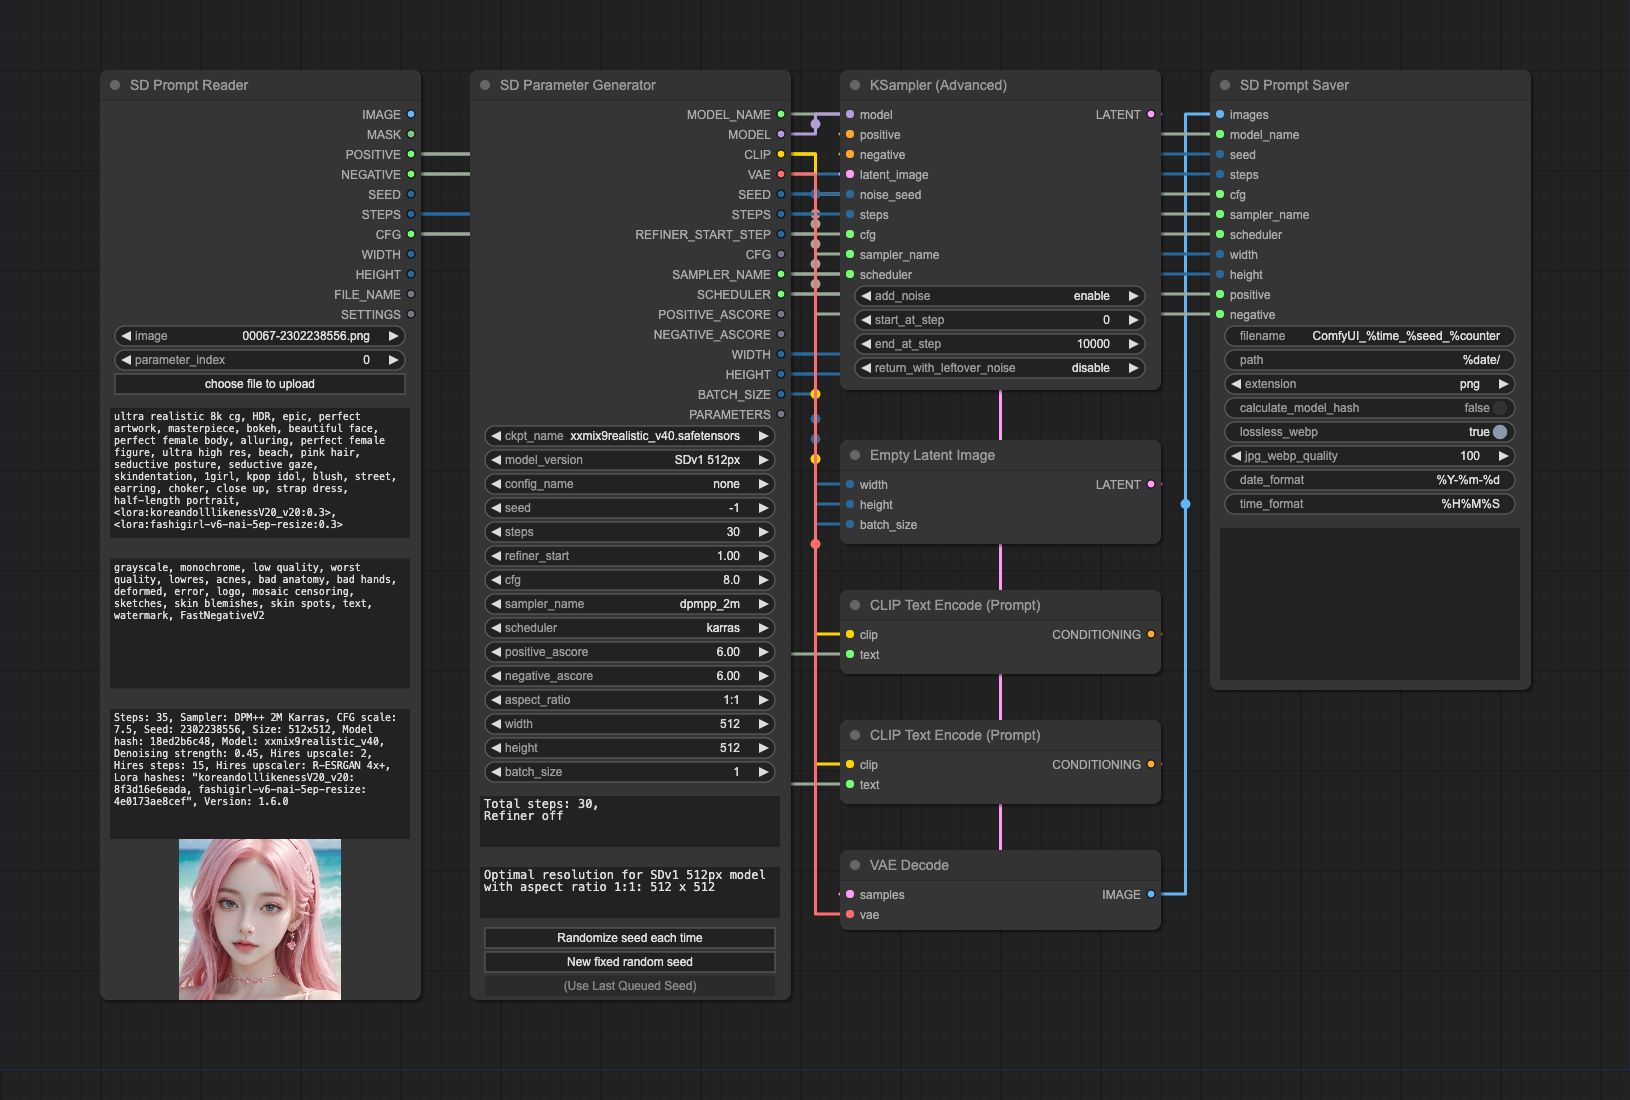Click the path field showing %date/

[1370, 360]
